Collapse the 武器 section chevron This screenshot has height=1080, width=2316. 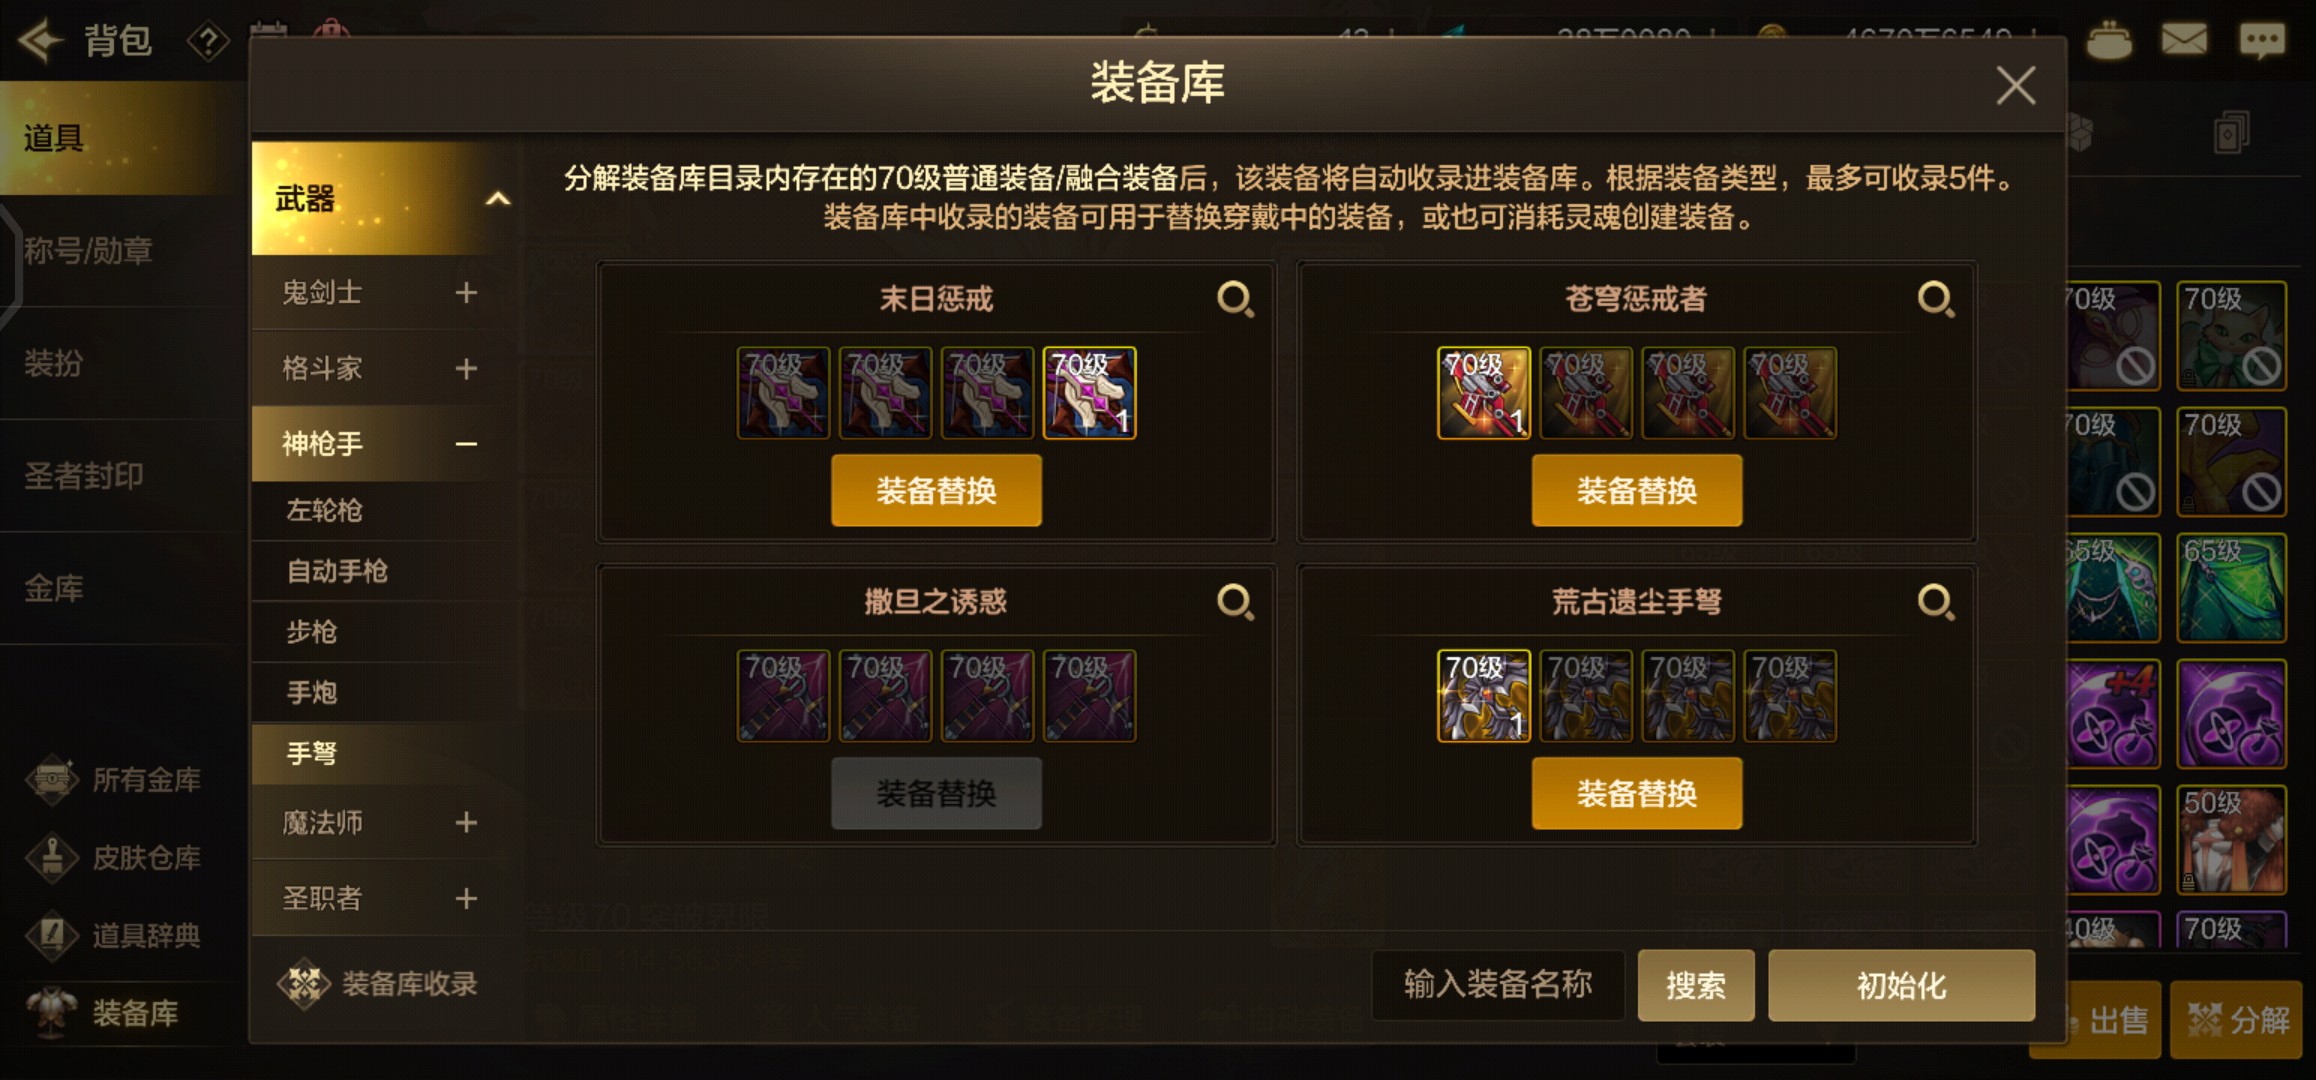coord(497,199)
